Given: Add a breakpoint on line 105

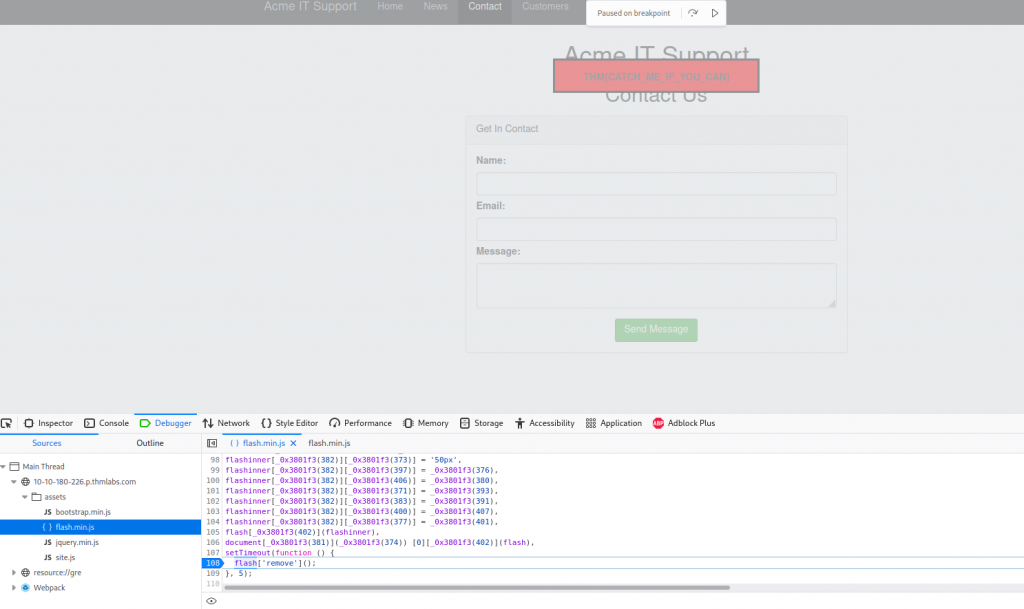Looking at the screenshot, I should (x=212, y=532).
